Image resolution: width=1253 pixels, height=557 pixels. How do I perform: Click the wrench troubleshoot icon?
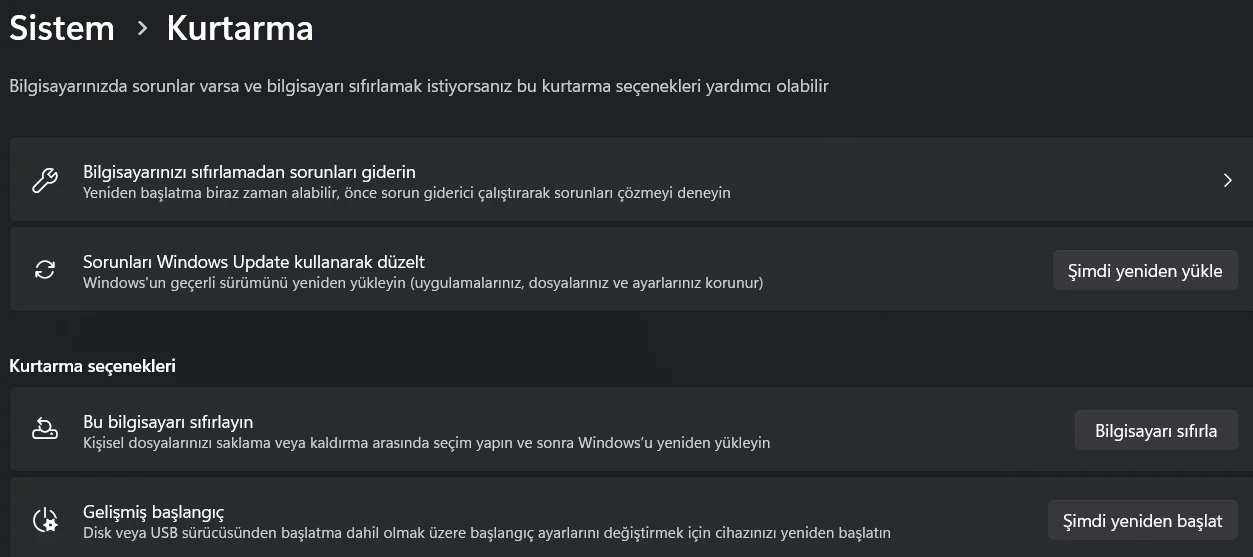pos(45,181)
